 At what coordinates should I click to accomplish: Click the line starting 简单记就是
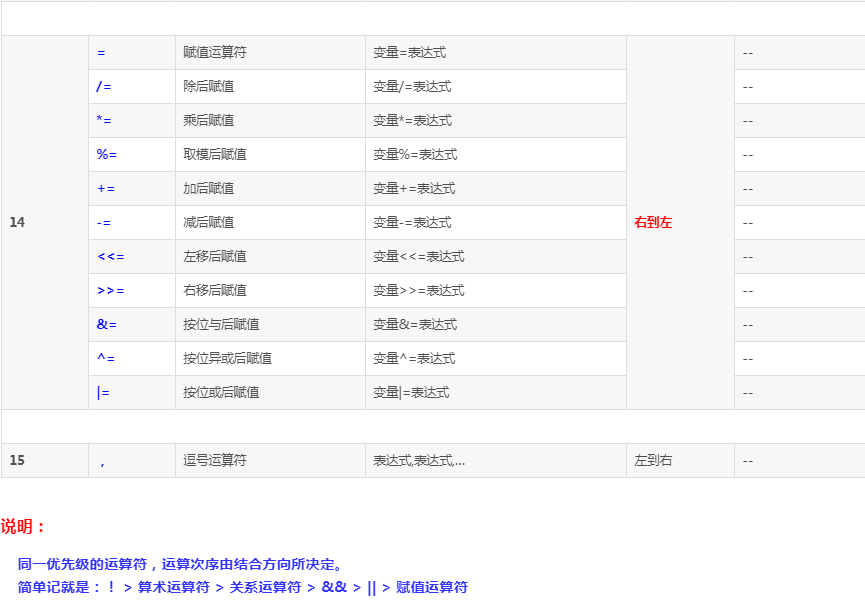coord(243,587)
